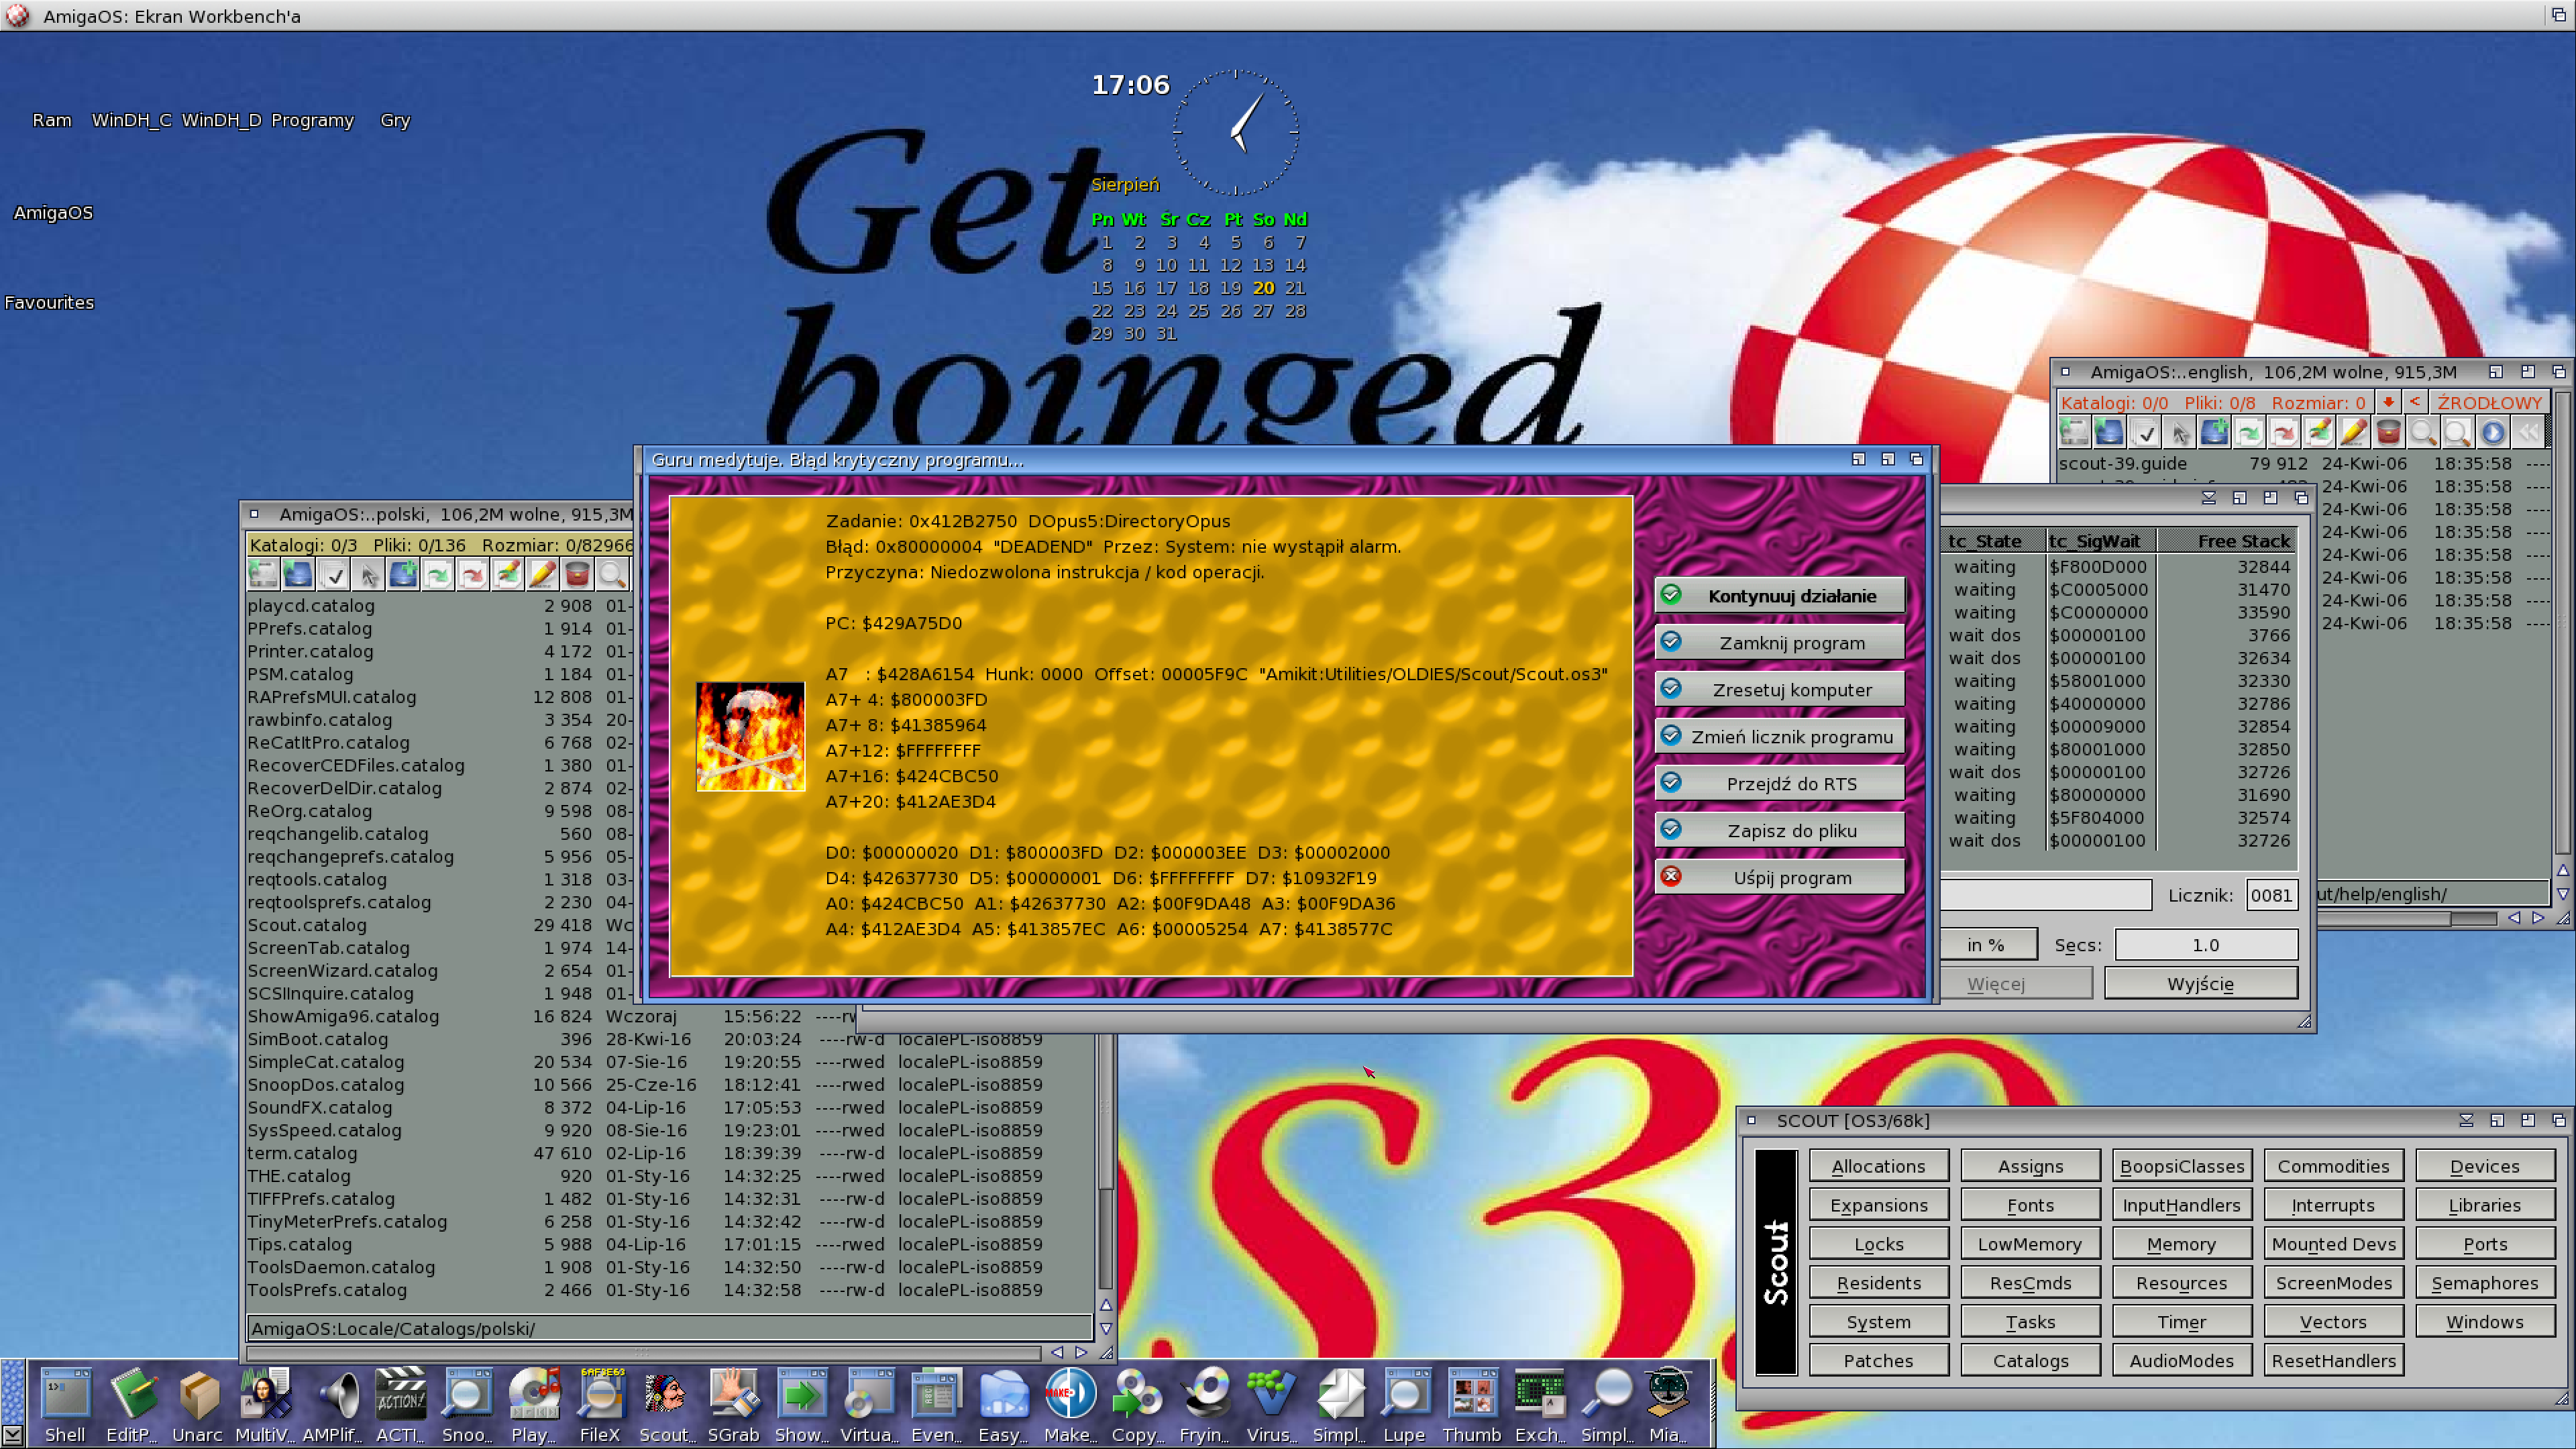
Task: Open BoopsiClasses in SCOUT window
Action: coord(2181,1166)
